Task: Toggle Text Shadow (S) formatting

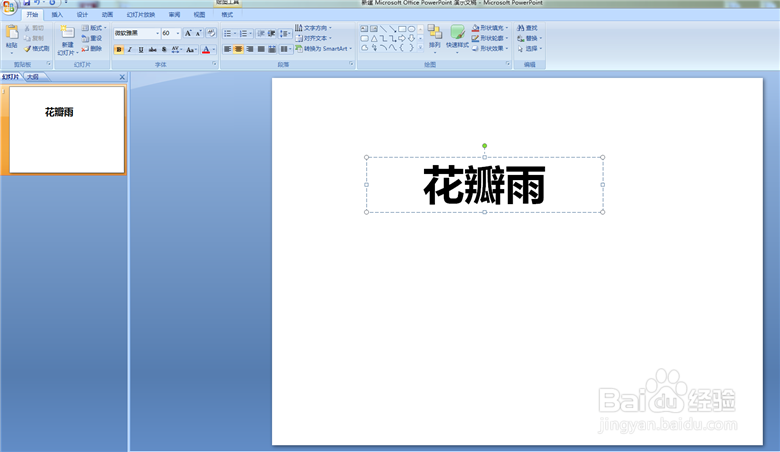Action: coord(164,50)
